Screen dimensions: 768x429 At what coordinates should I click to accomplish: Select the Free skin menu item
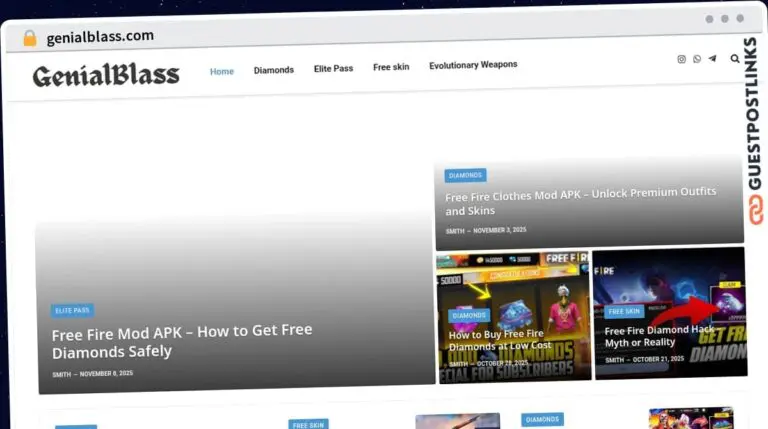coord(391,67)
